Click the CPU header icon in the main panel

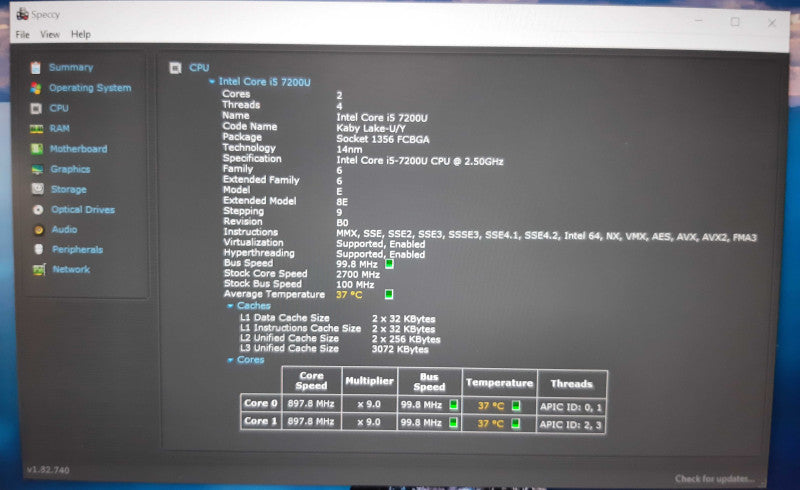pos(175,68)
